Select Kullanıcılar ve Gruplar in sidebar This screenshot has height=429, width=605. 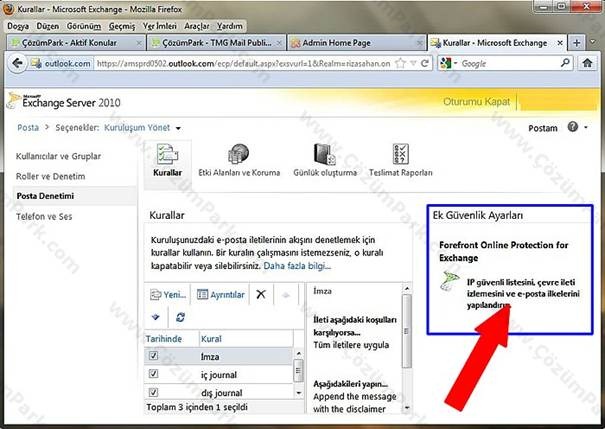(58, 156)
